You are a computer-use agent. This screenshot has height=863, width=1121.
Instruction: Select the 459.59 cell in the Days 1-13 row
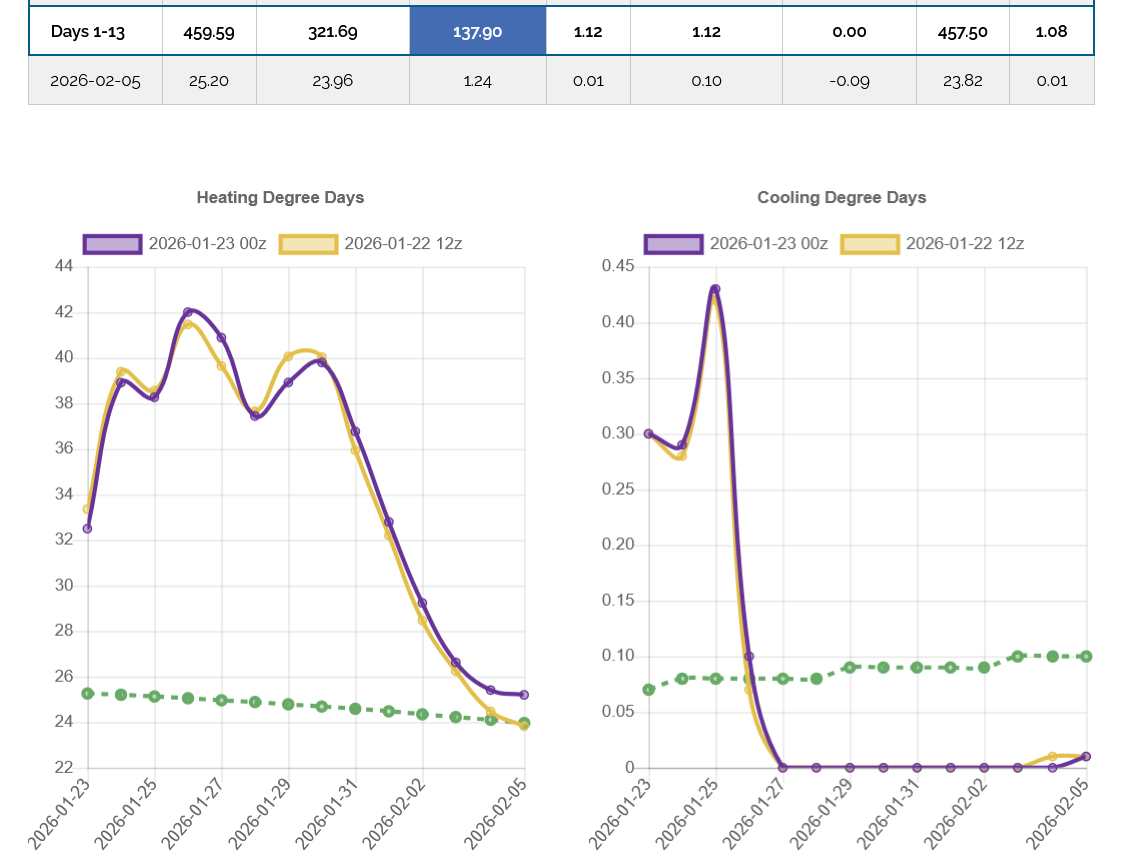(209, 32)
